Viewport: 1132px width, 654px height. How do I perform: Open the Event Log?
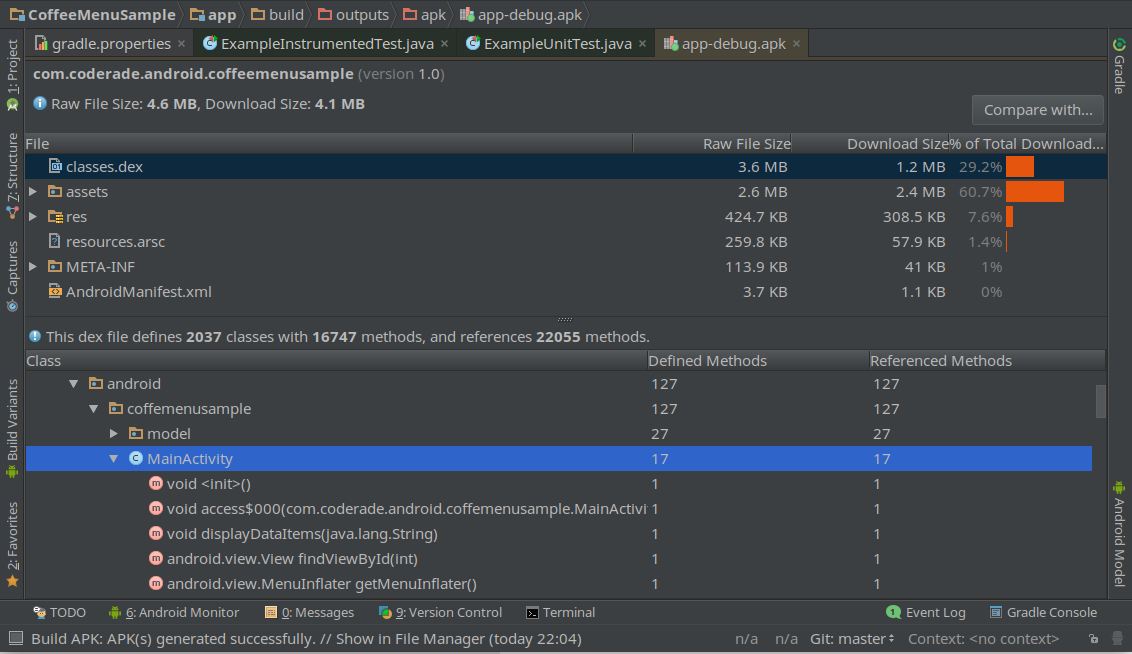coord(926,612)
